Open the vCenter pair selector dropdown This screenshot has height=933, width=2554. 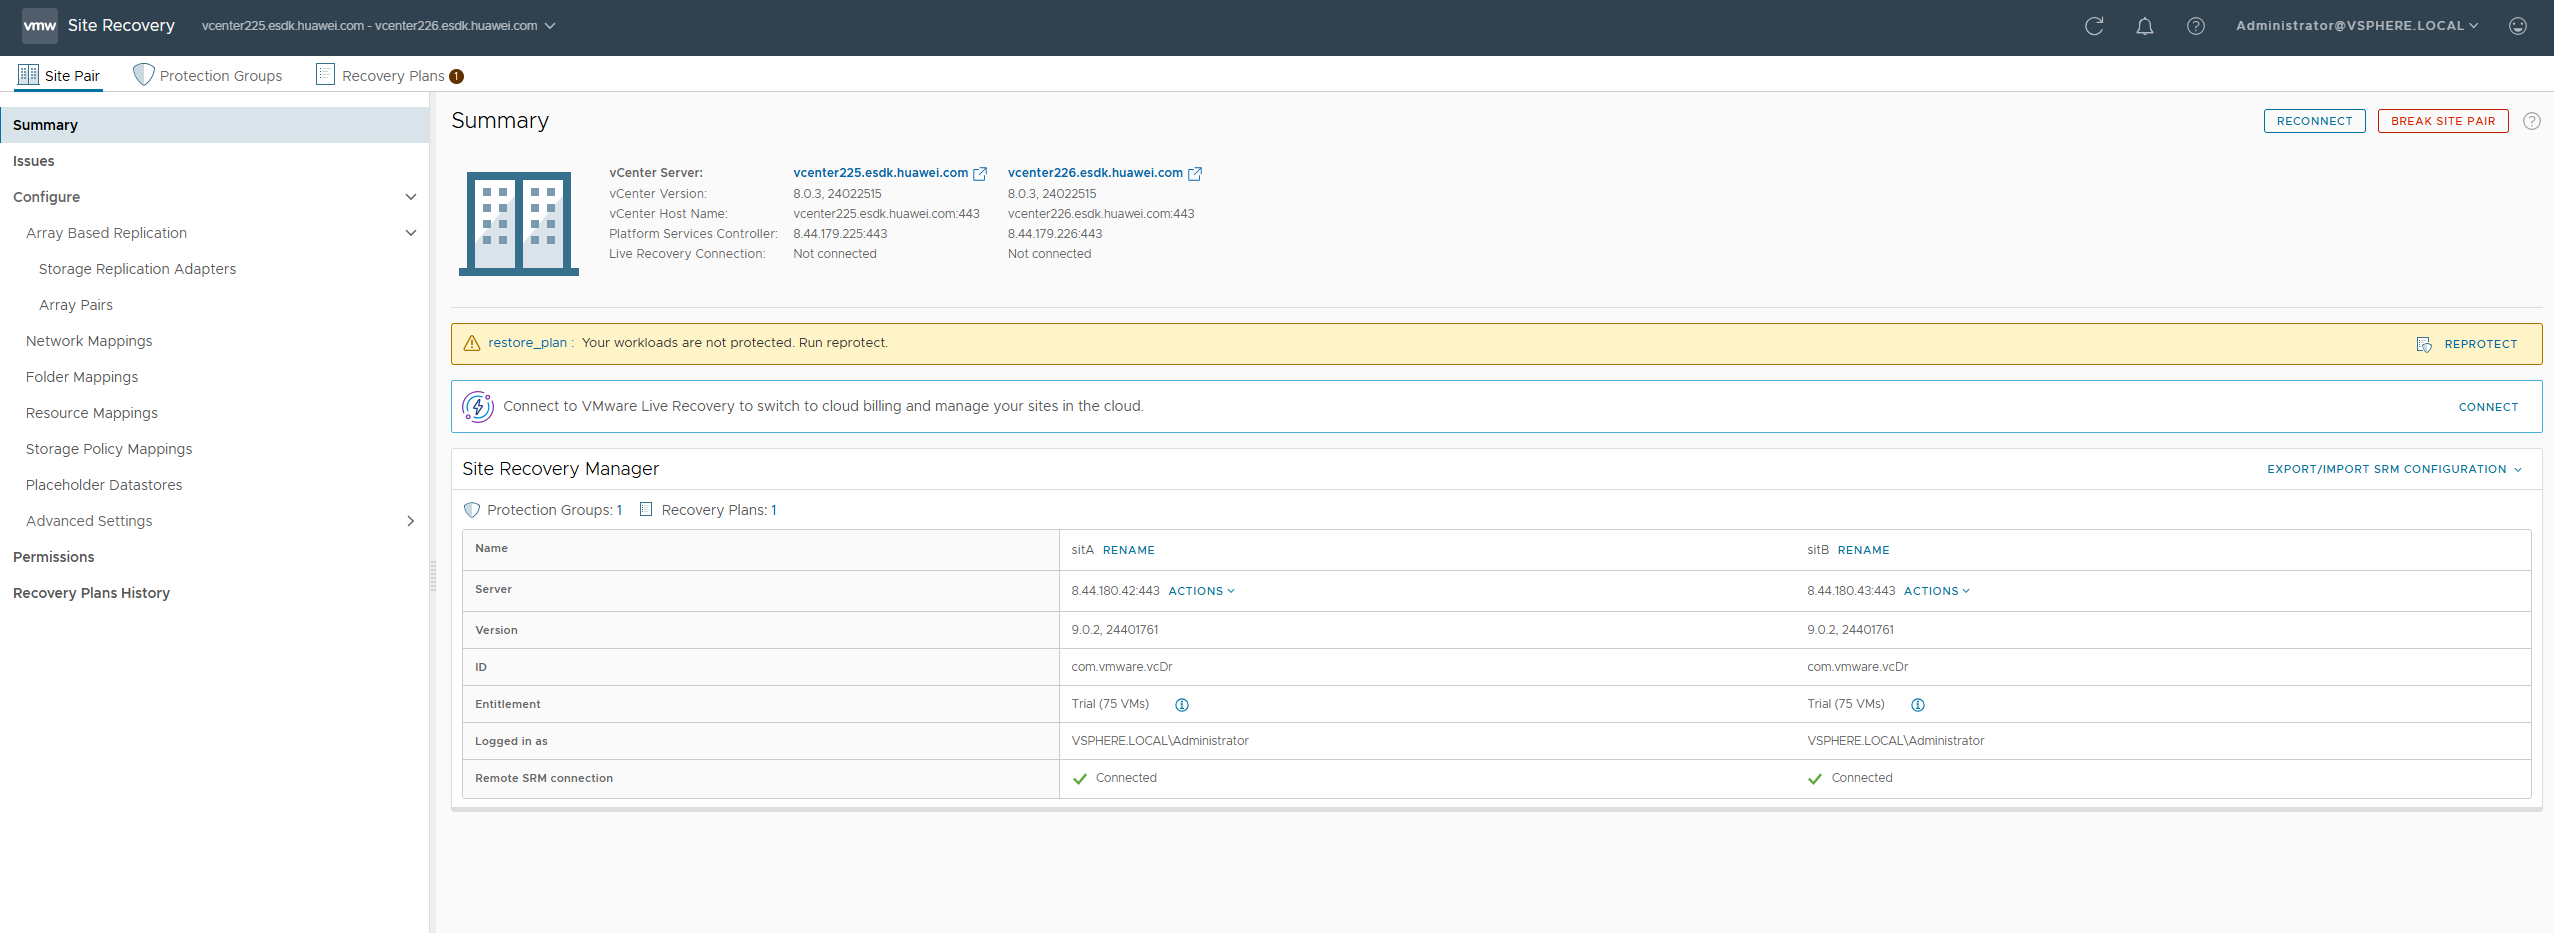click(378, 26)
